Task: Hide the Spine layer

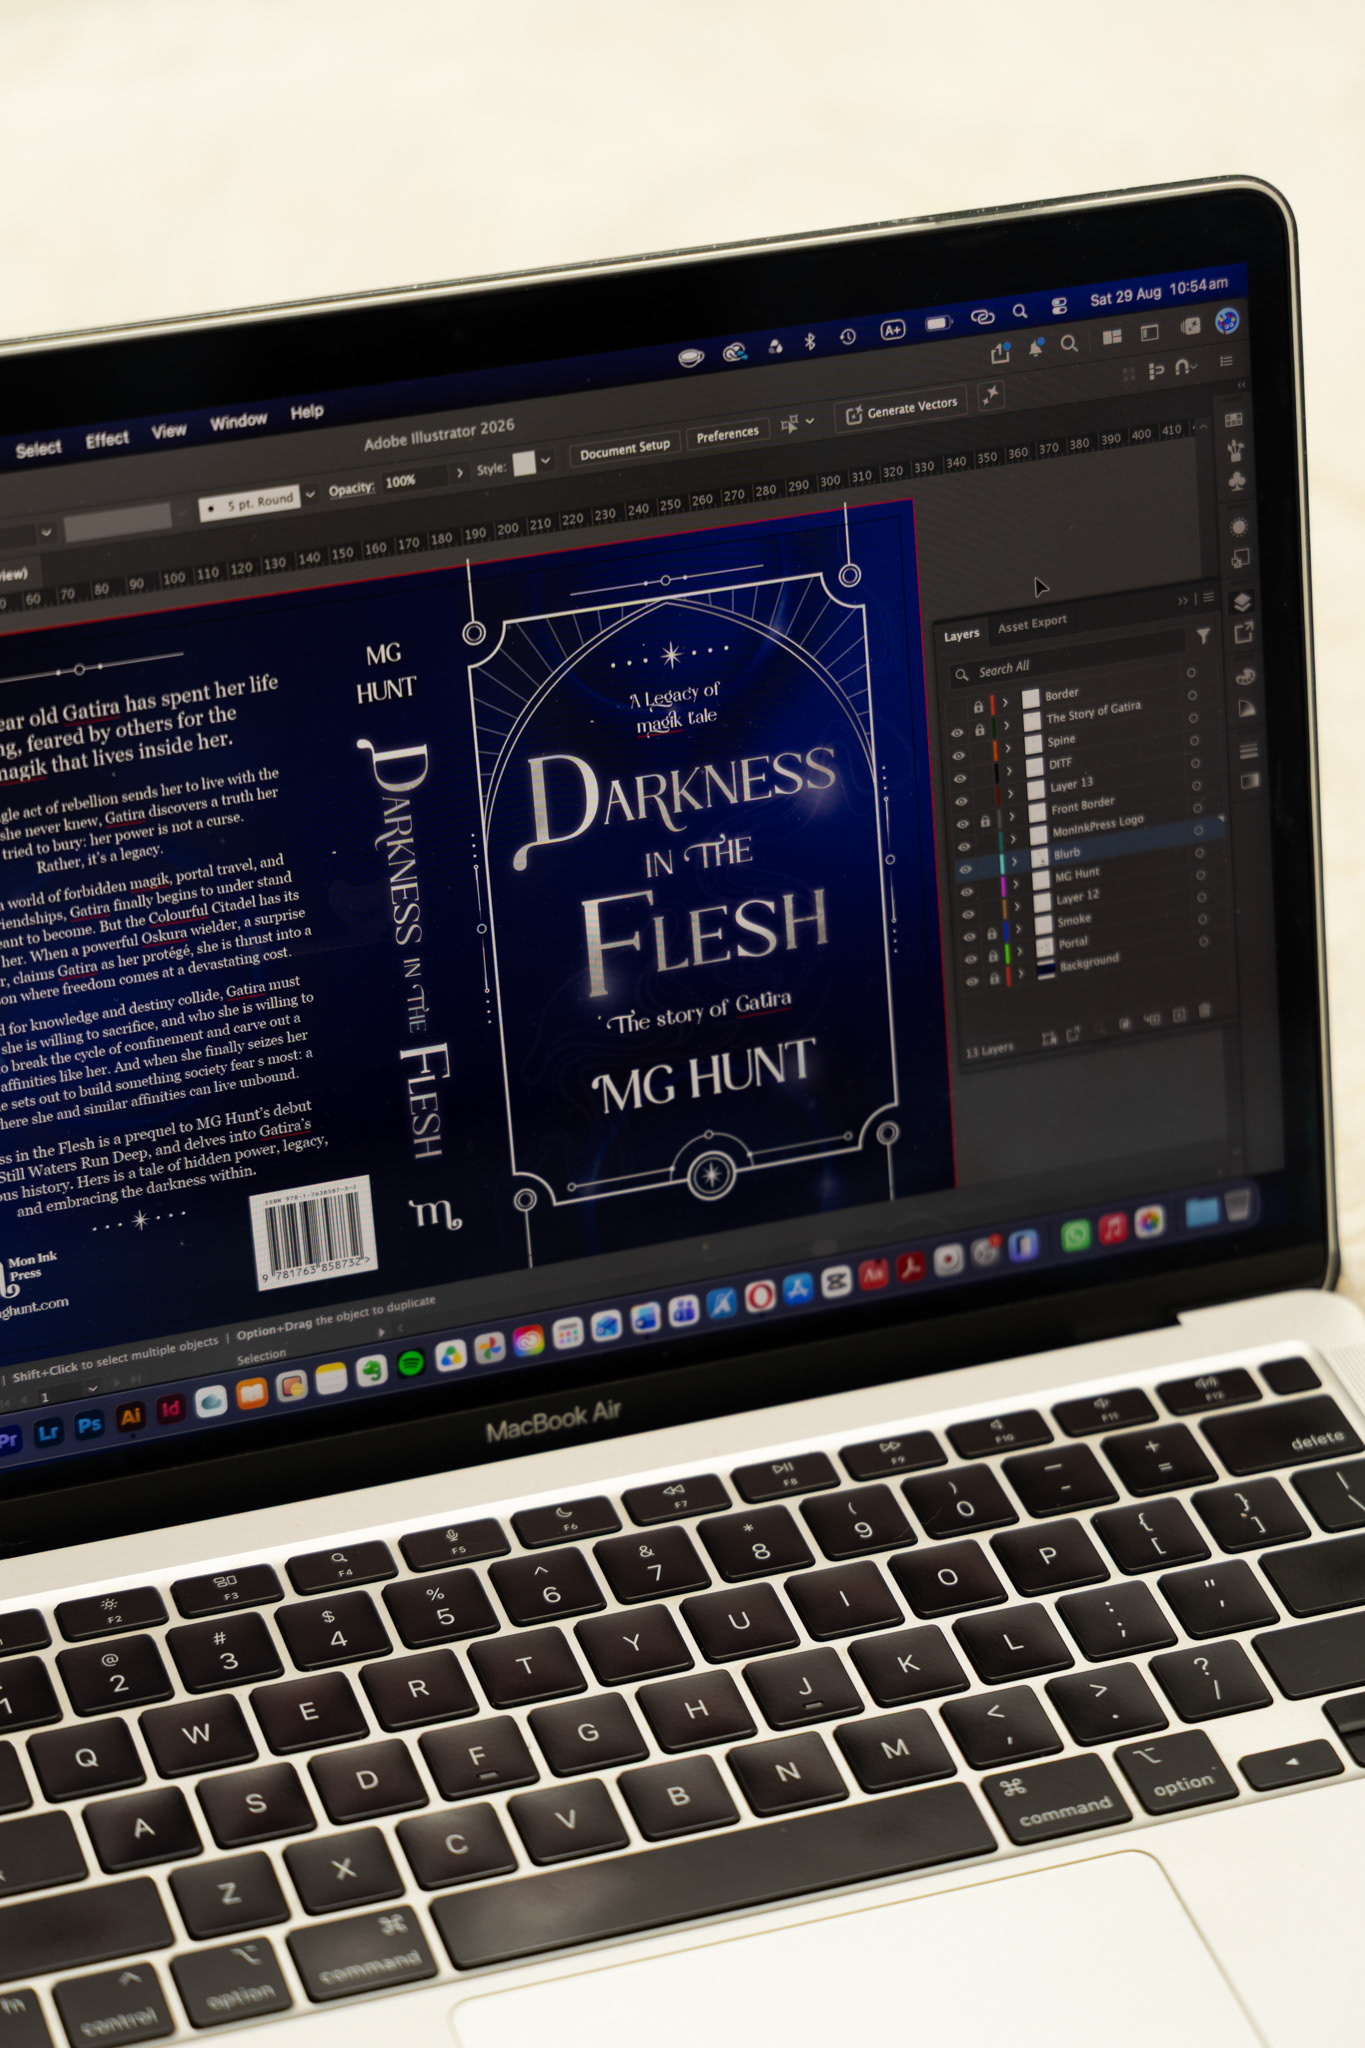Action: (959, 755)
